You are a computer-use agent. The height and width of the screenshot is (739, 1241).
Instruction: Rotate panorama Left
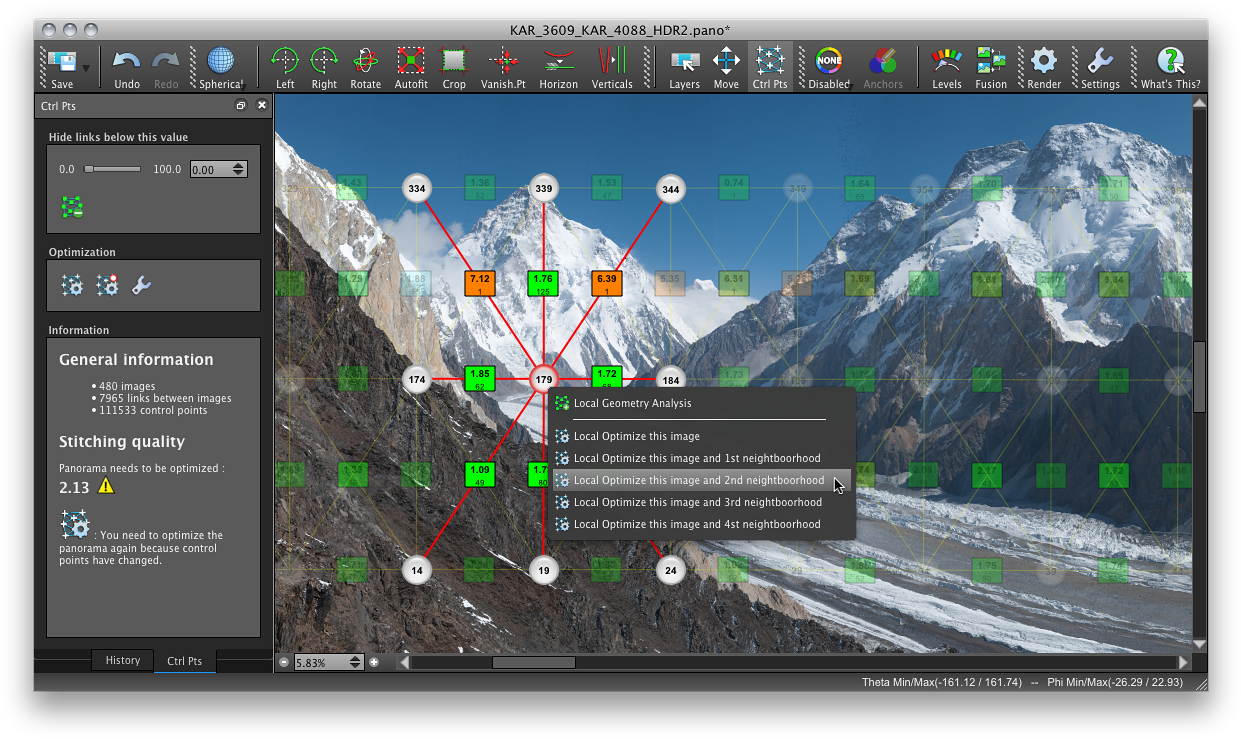click(285, 67)
